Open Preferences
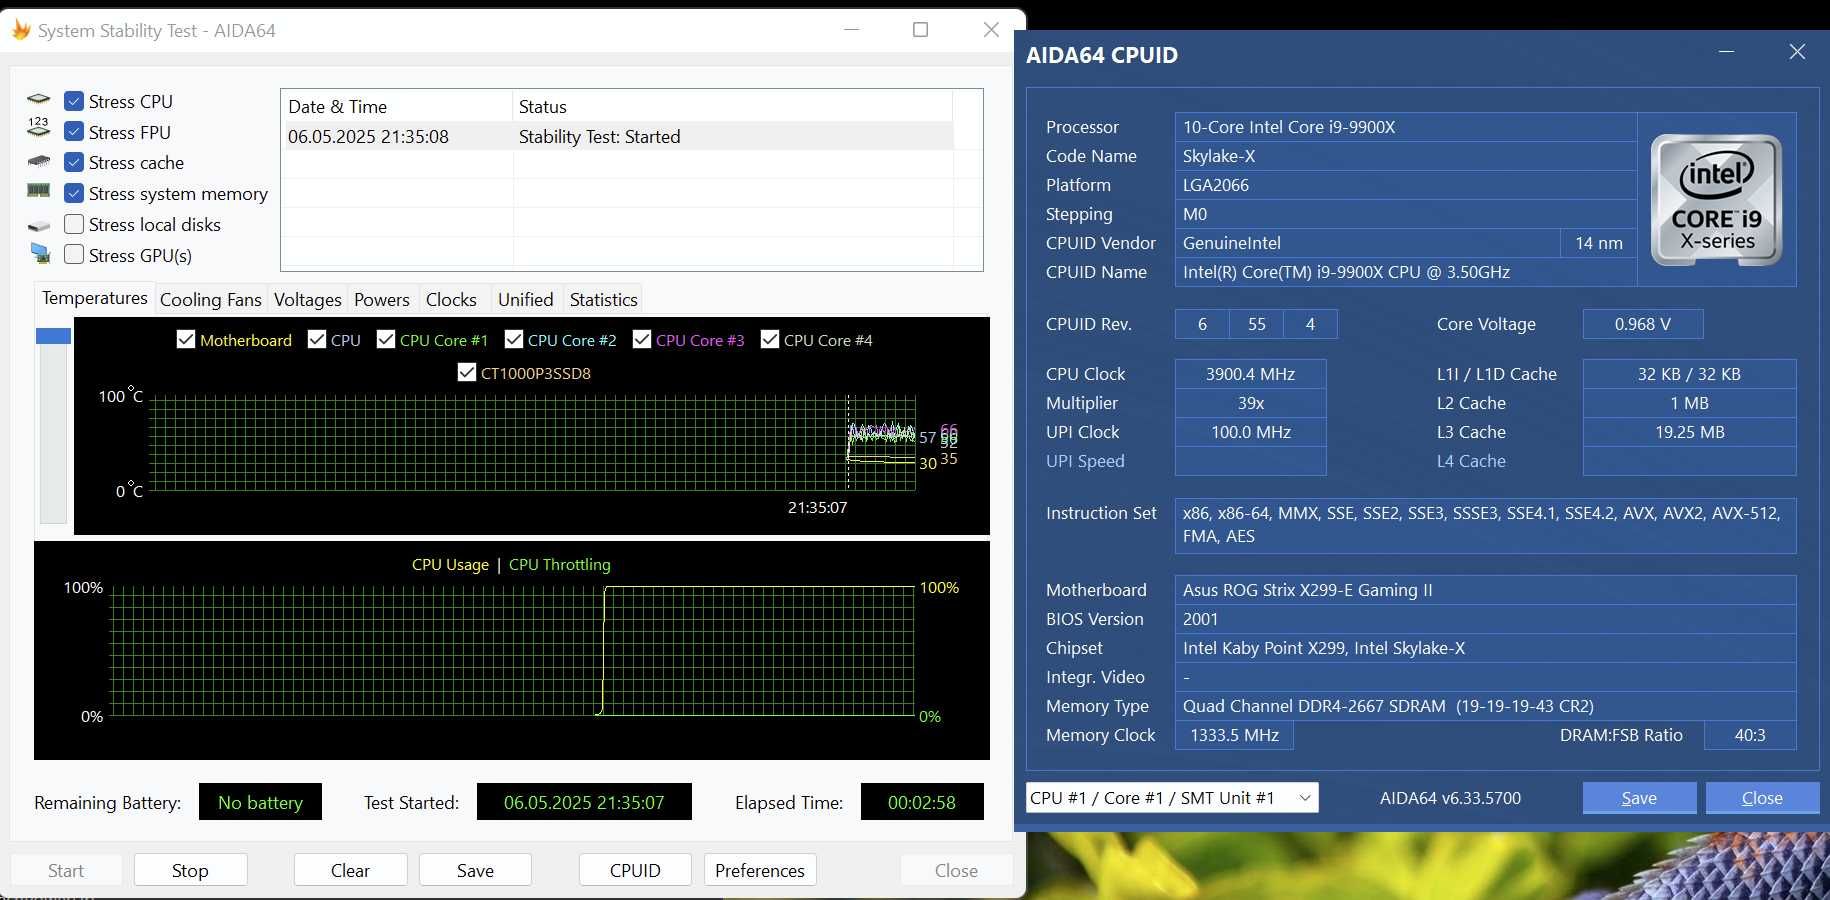1830x900 pixels. (x=760, y=870)
